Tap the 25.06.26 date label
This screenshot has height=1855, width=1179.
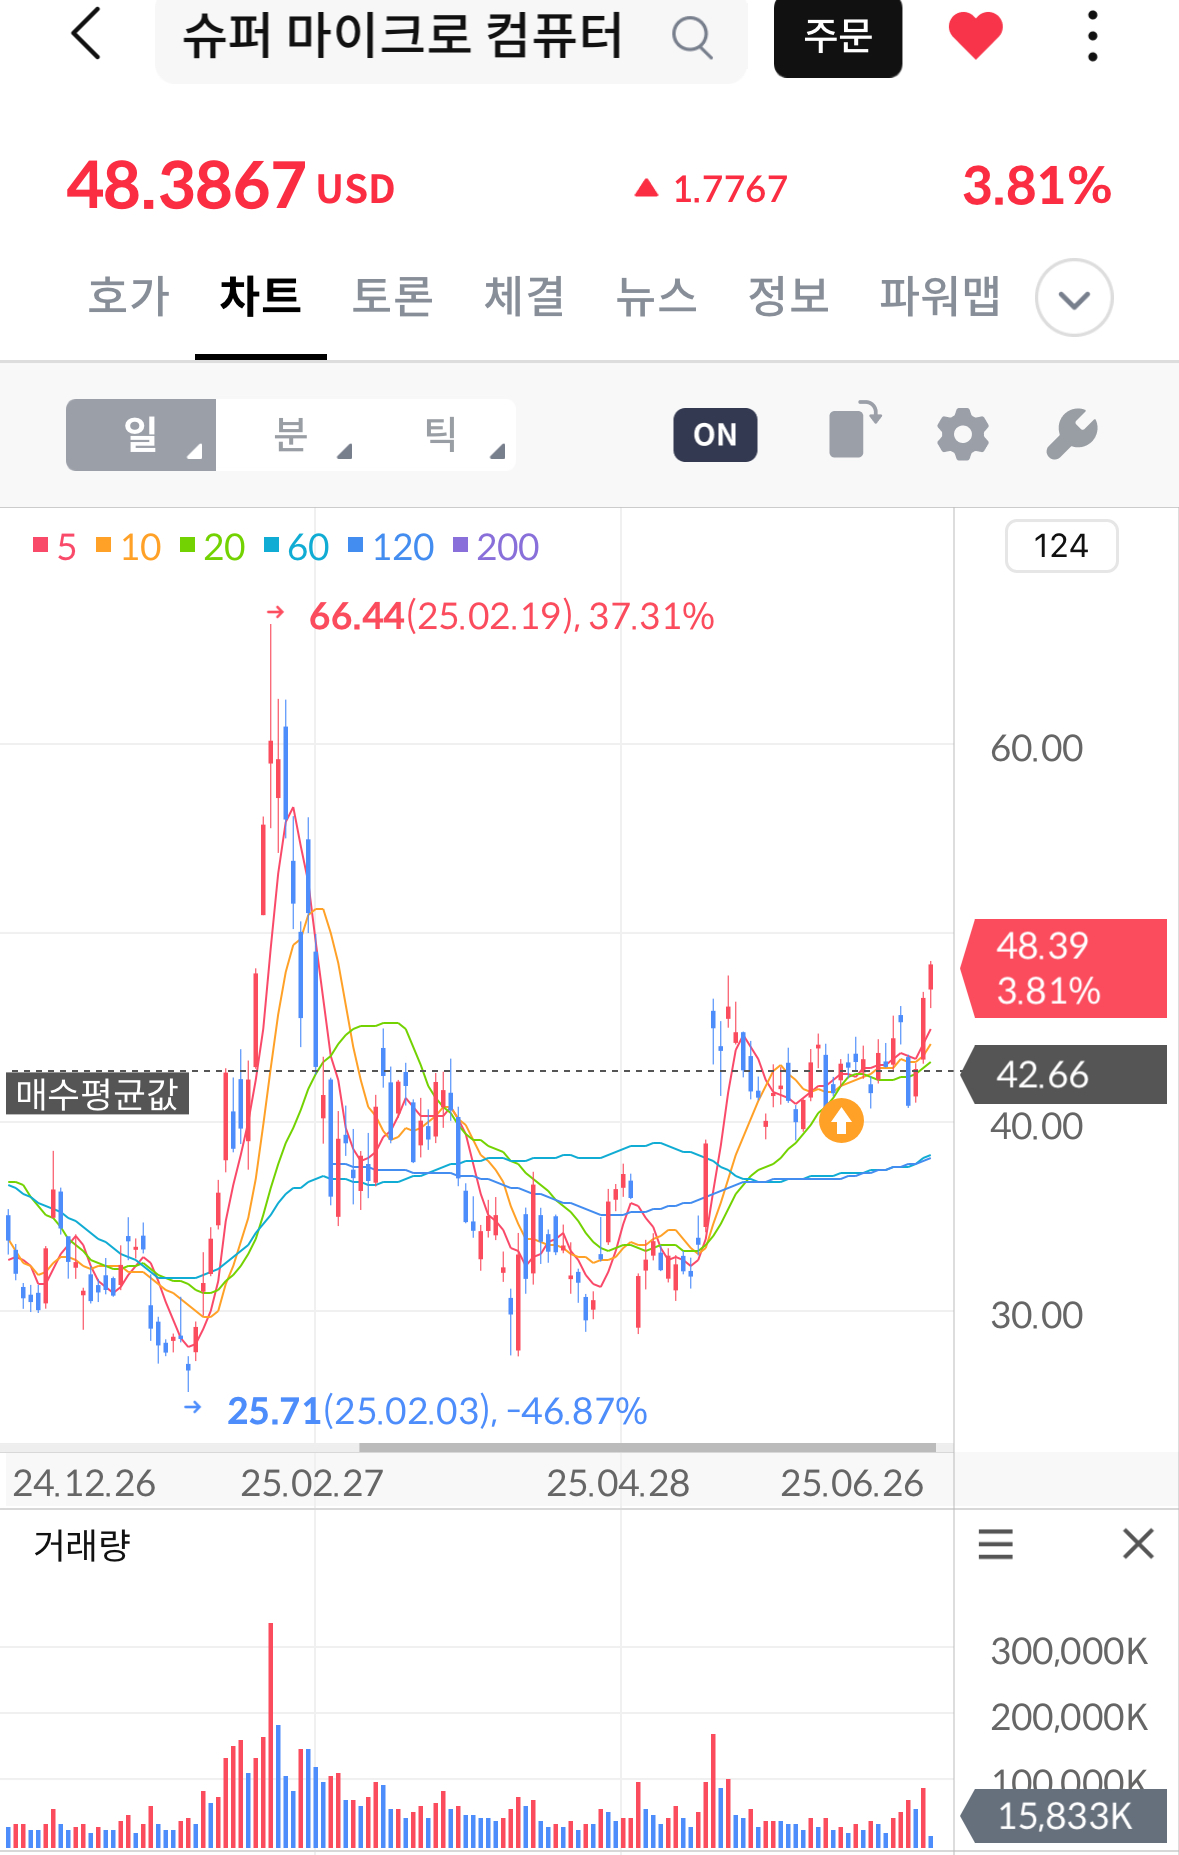(x=852, y=1483)
